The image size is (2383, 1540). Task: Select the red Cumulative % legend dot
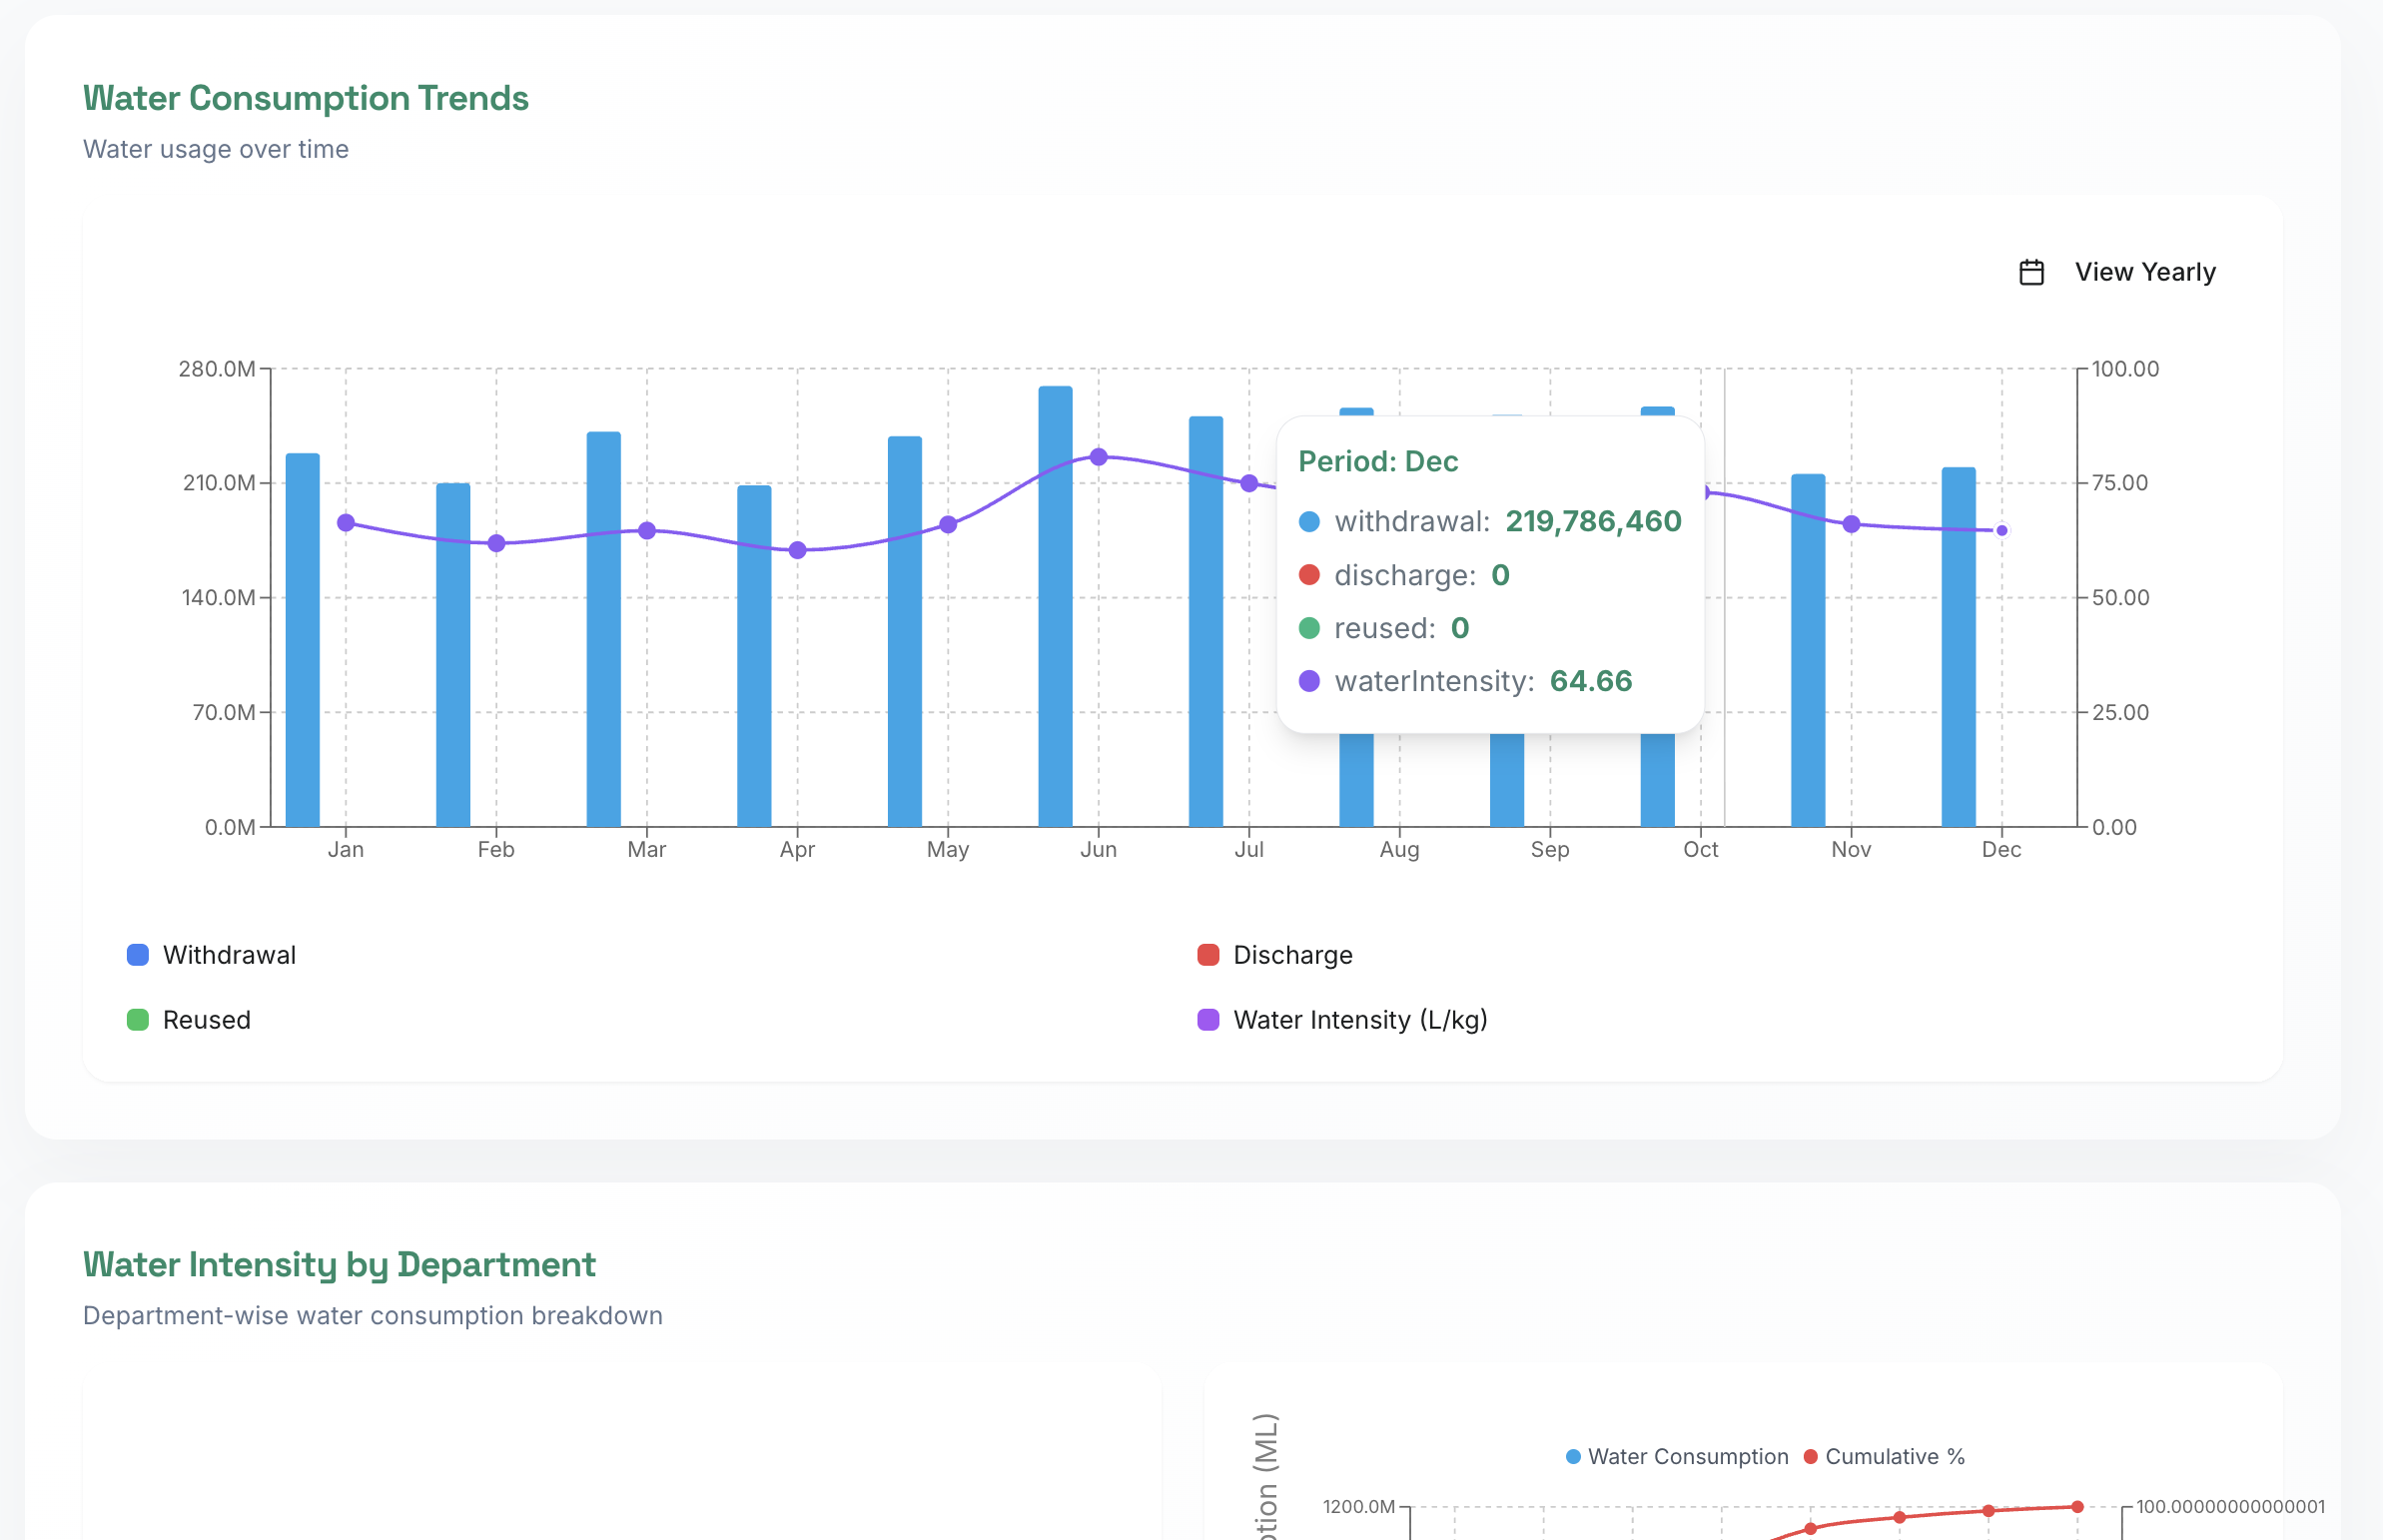(1809, 1457)
